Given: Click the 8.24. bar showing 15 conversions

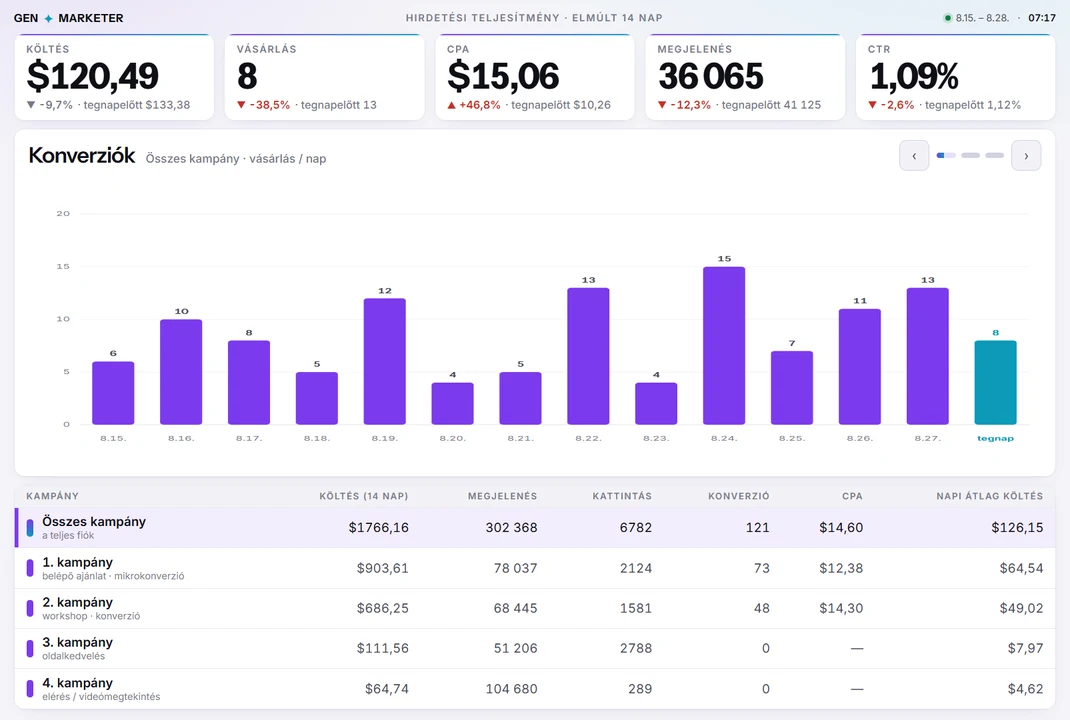Looking at the screenshot, I should point(724,345).
